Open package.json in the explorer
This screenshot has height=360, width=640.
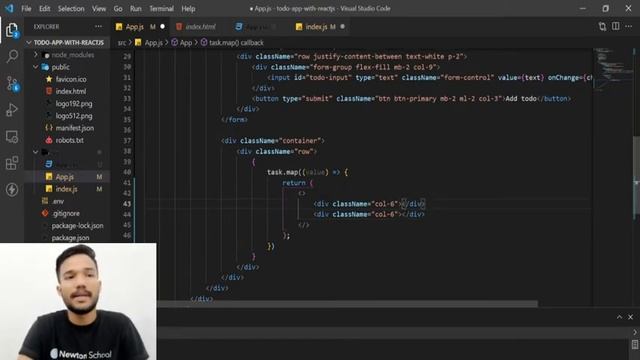[70, 238]
